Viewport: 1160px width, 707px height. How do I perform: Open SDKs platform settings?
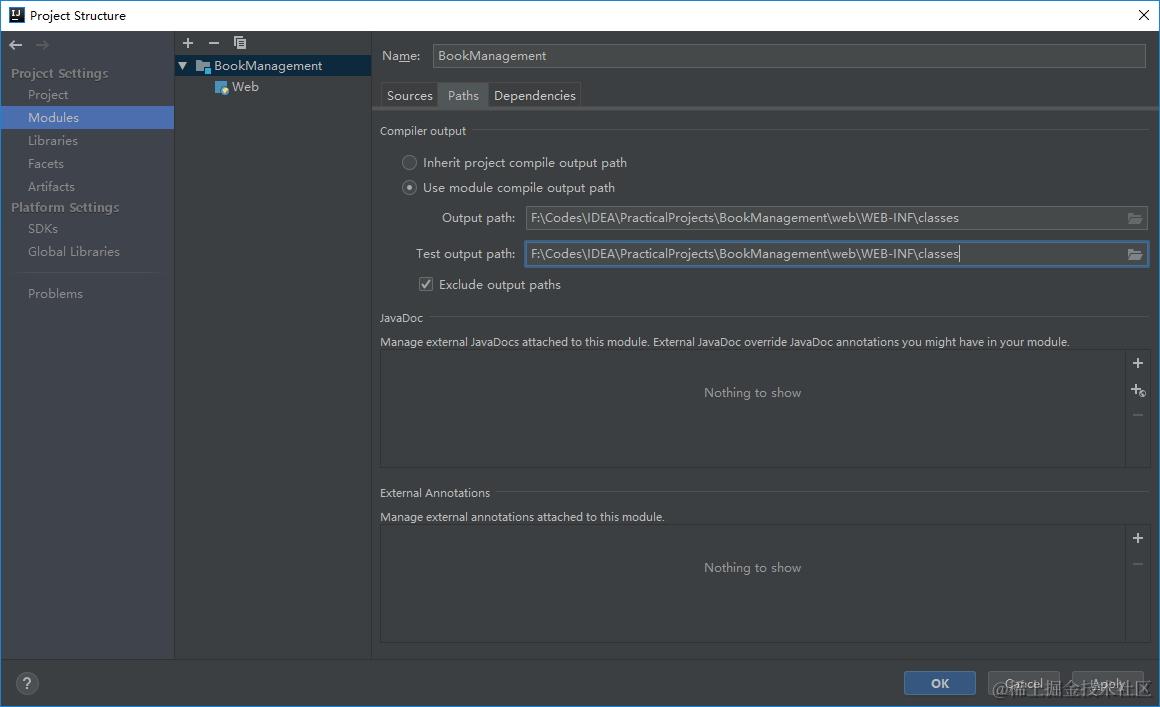(x=43, y=229)
